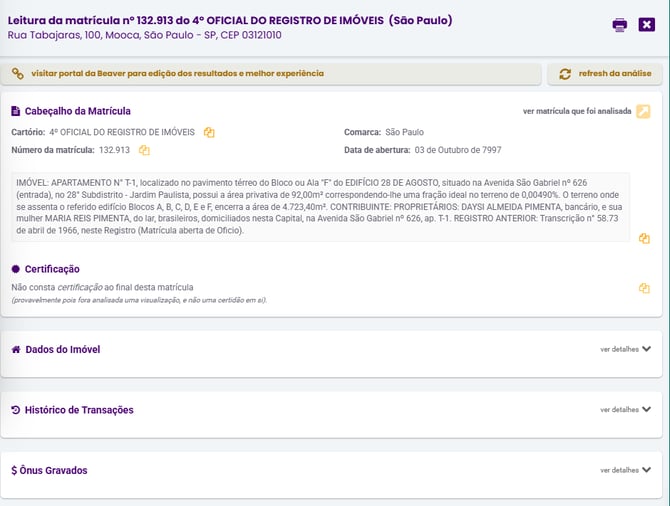Click the Cabeçalho da Matrícula heading

pyautogui.click(x=77, y=111)
